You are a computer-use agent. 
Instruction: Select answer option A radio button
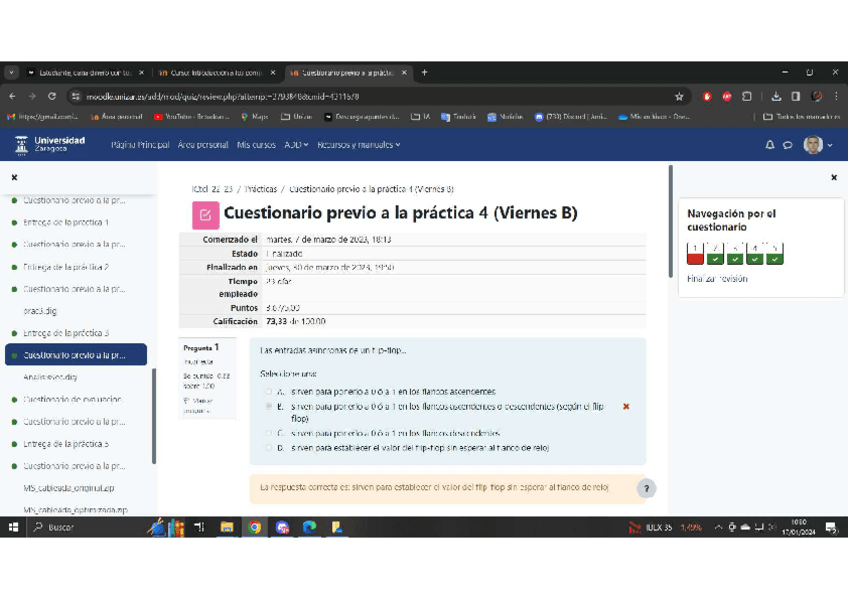click(268, 391)
